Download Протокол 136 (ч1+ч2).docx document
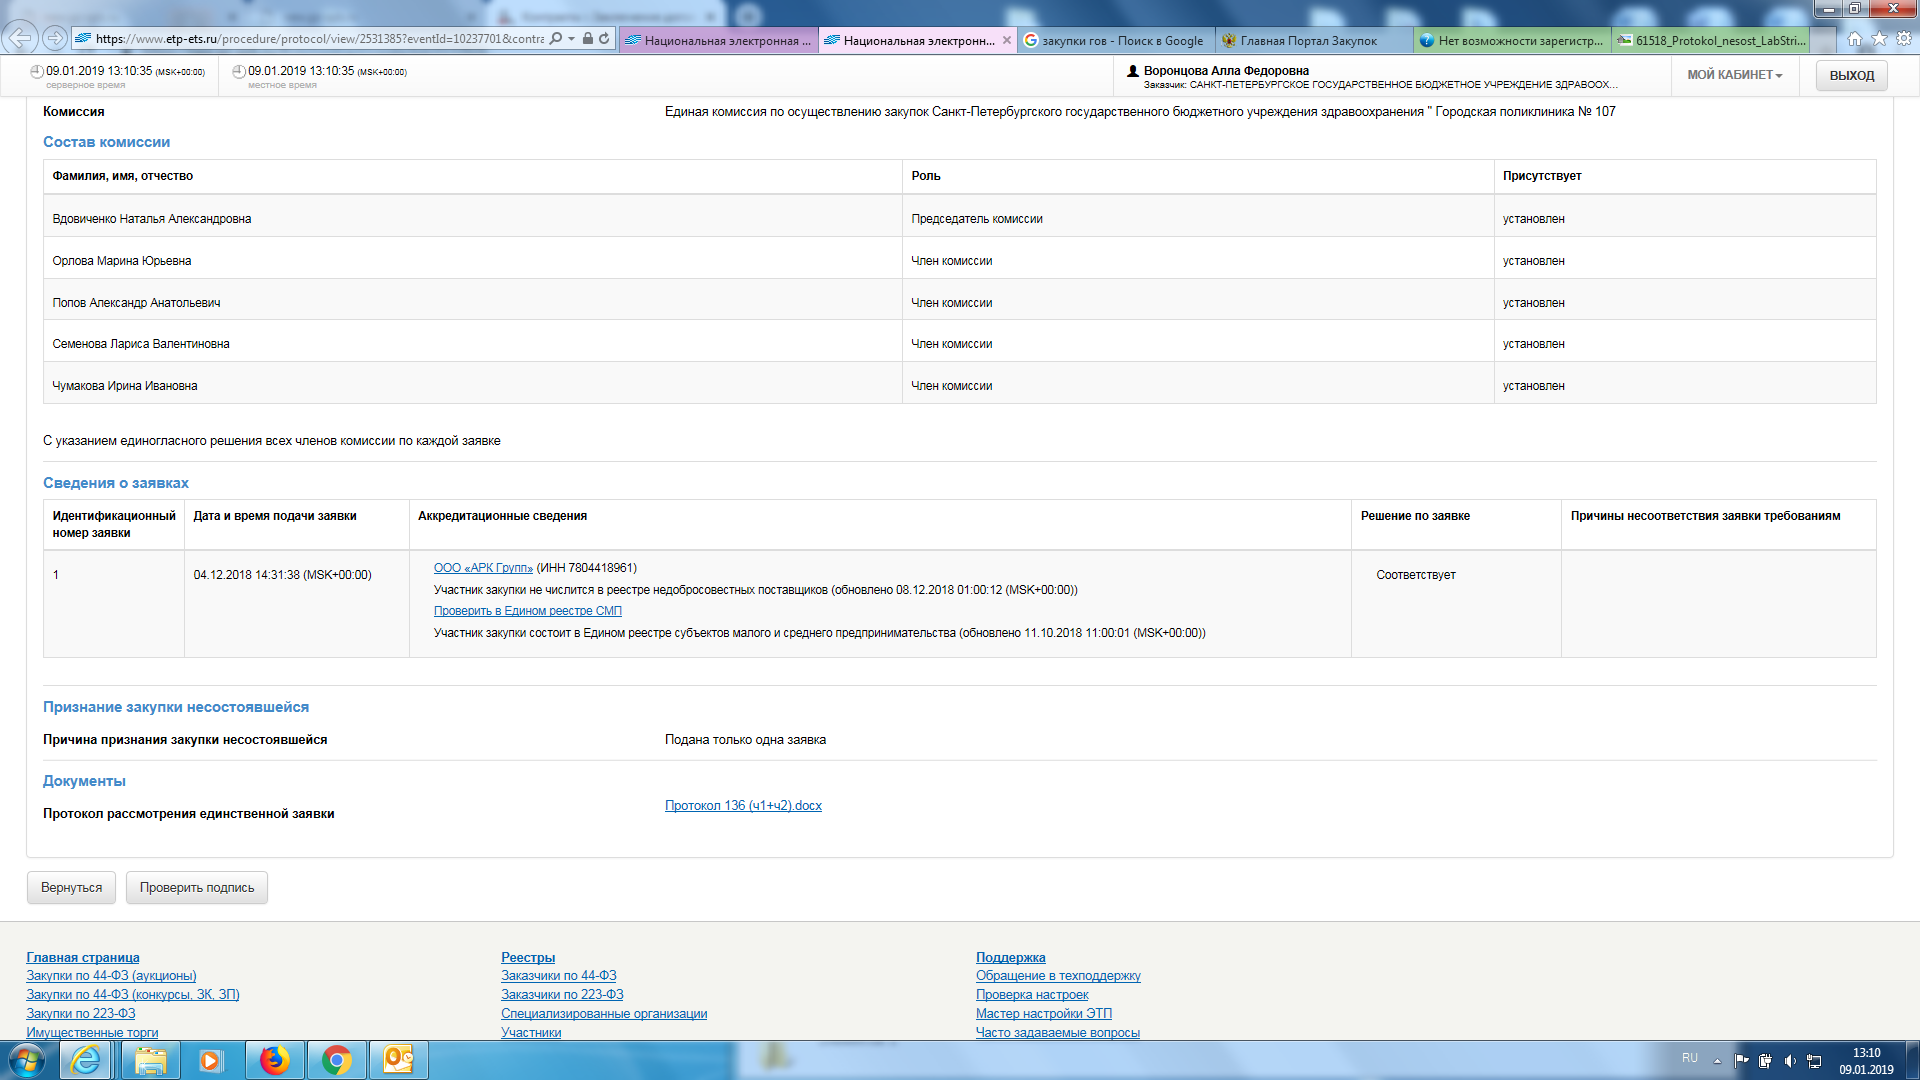The image size is (1920, 1080). (x=743, y=806)
